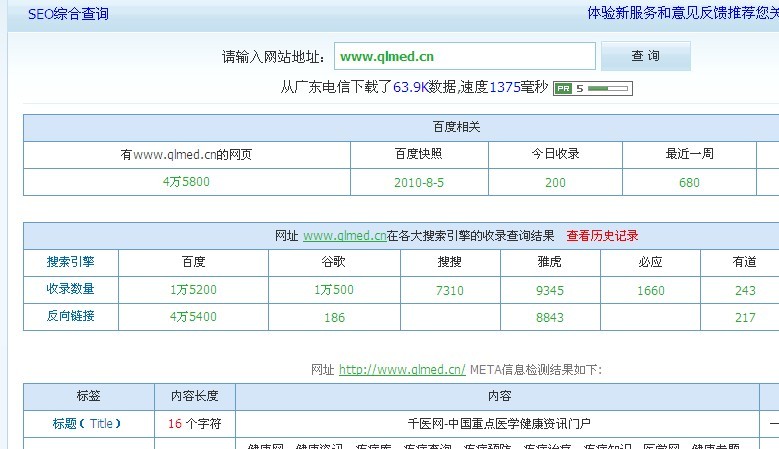Viewport: 779px width, 449px height.
Task: Open Google indexed count 1万500
Action: (x=333, y=290)
